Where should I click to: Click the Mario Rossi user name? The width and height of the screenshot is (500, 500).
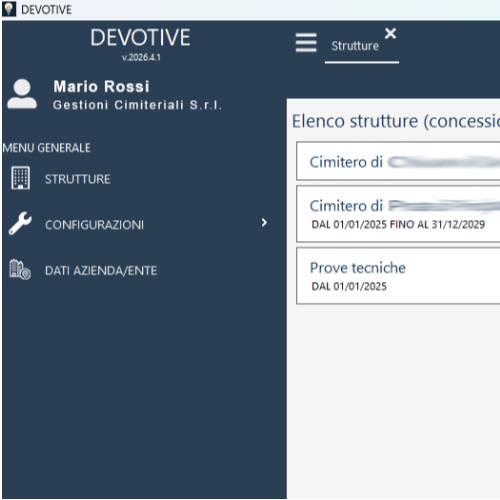click(101, 87)
